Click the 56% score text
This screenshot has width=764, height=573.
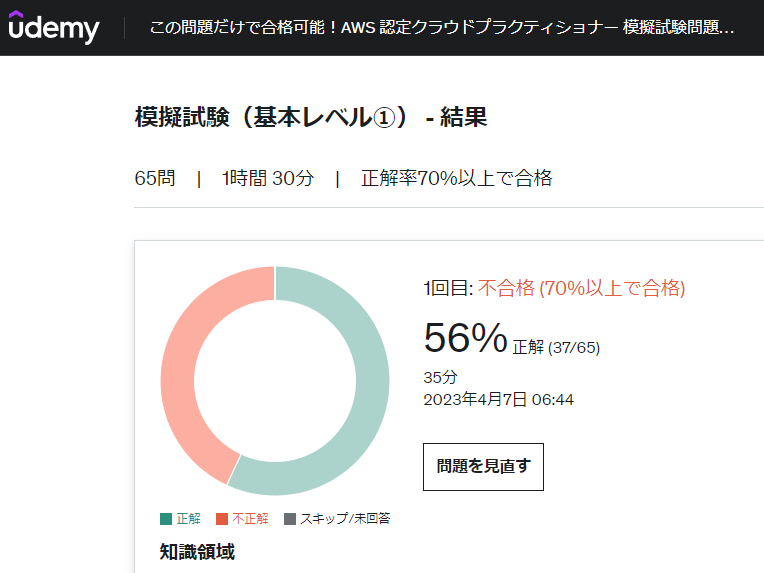pos(465,338)
